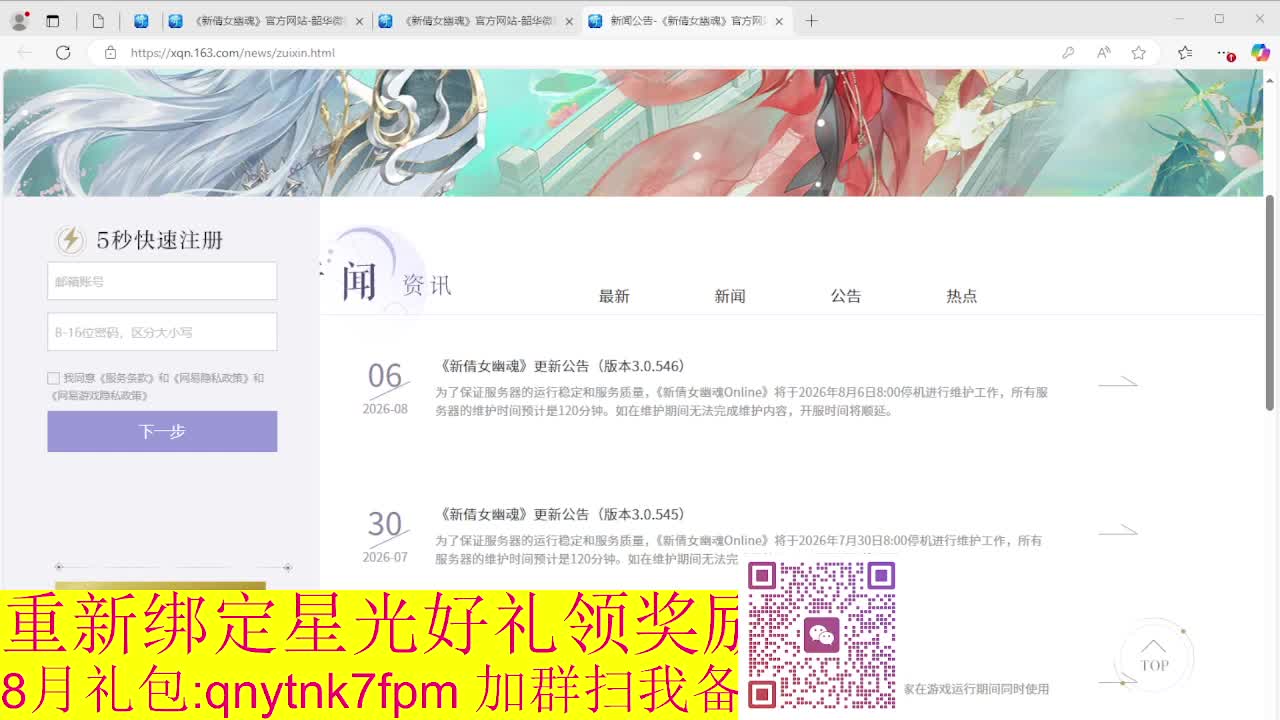
Task: Switch to the 热点 news tab
Action: 962,296
